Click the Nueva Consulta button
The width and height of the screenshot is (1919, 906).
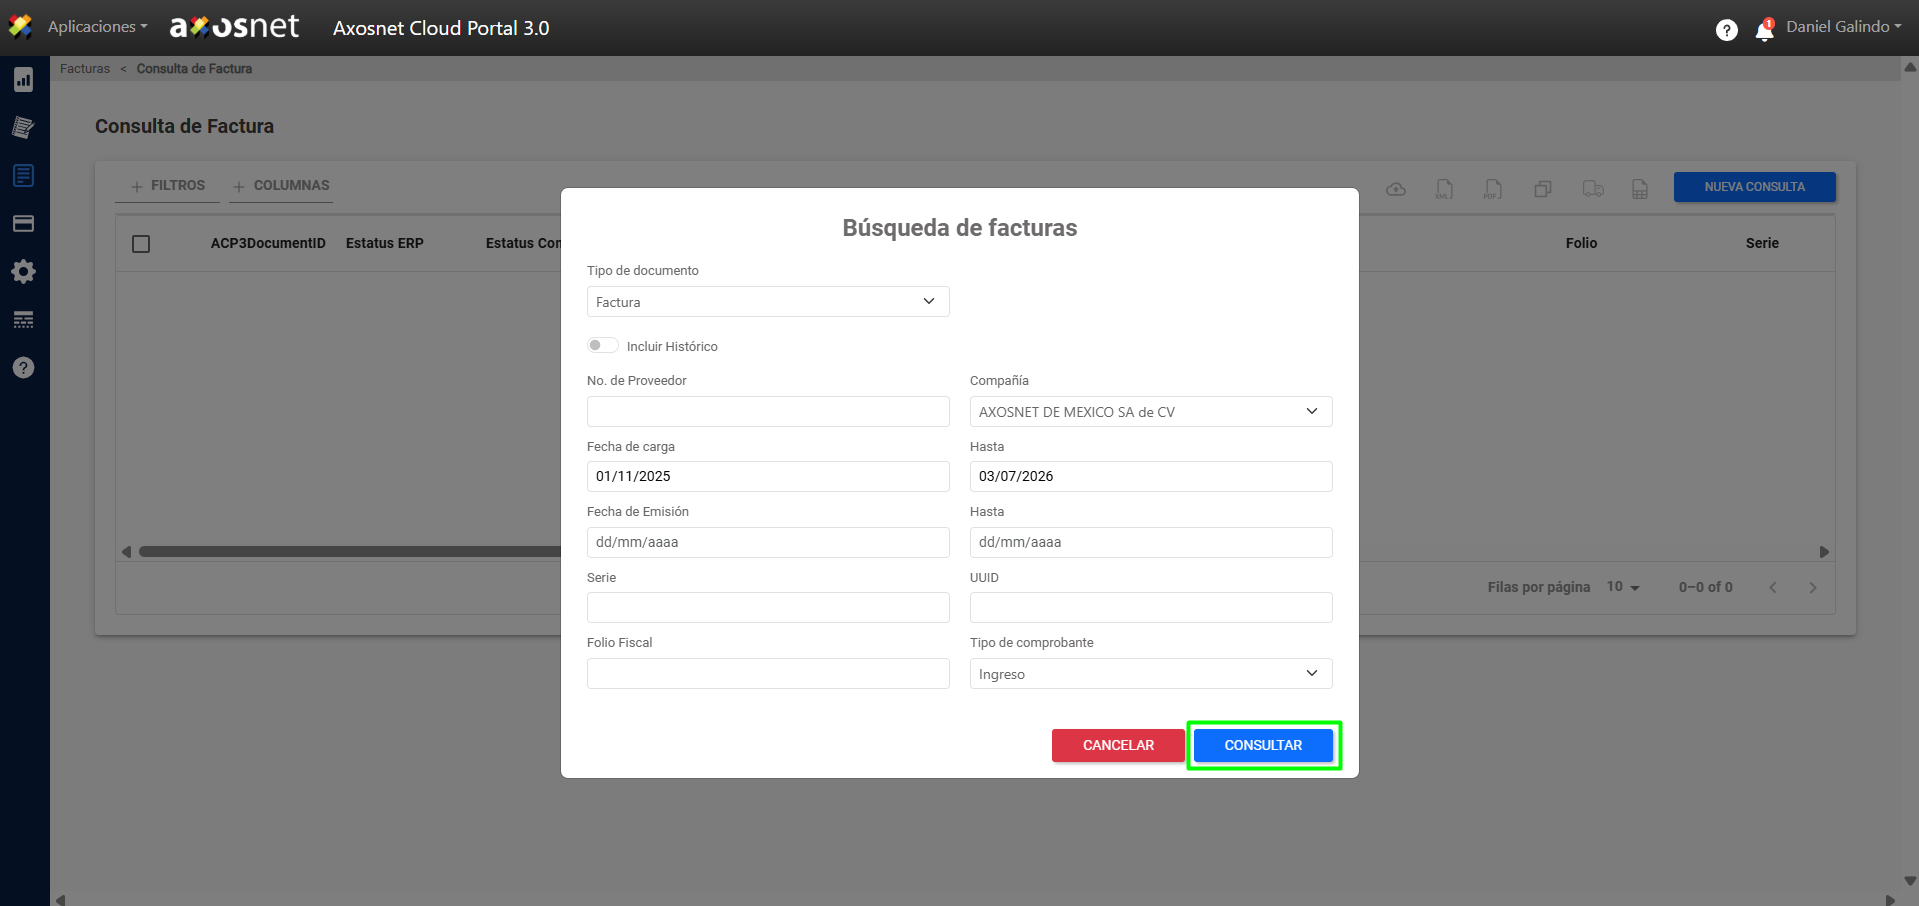1755,187
